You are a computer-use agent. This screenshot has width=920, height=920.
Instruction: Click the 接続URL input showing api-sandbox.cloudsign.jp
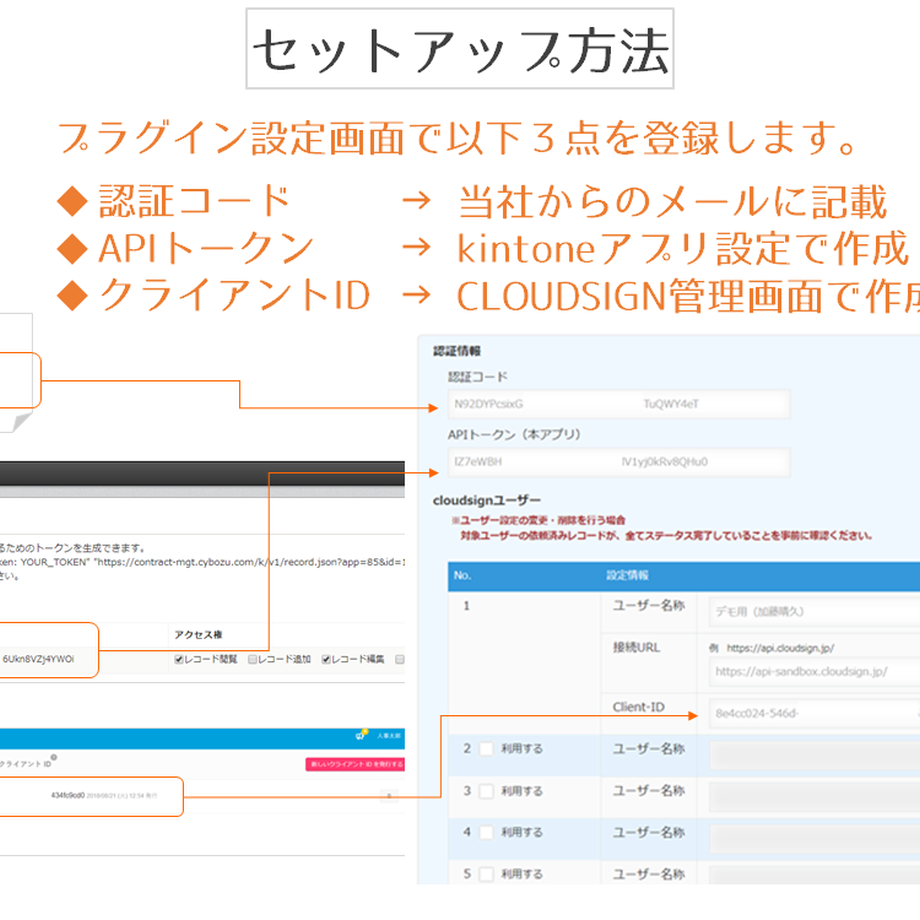[814, 672]
